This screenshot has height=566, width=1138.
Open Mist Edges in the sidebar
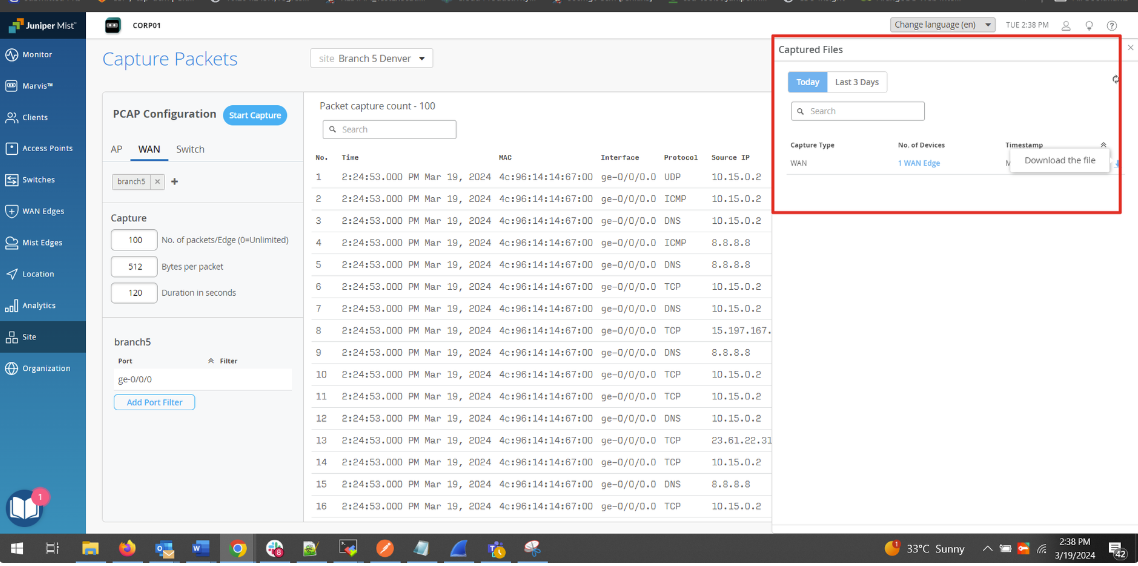point(43,242)
